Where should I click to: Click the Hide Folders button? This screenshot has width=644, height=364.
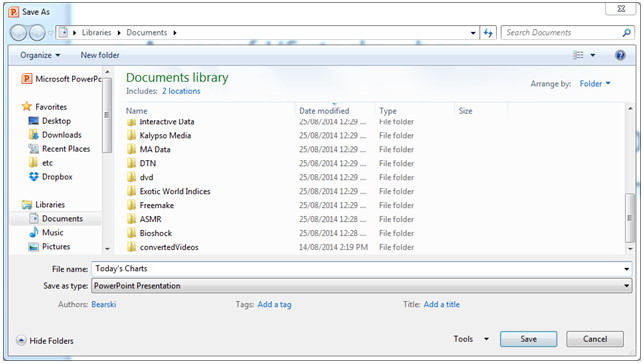(x=45, y=341)
